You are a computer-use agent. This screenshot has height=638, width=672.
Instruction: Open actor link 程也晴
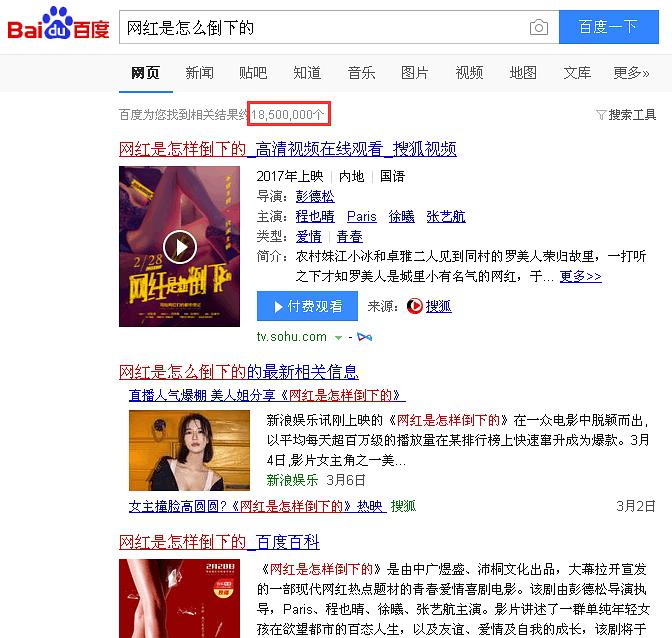click(315, 216)
